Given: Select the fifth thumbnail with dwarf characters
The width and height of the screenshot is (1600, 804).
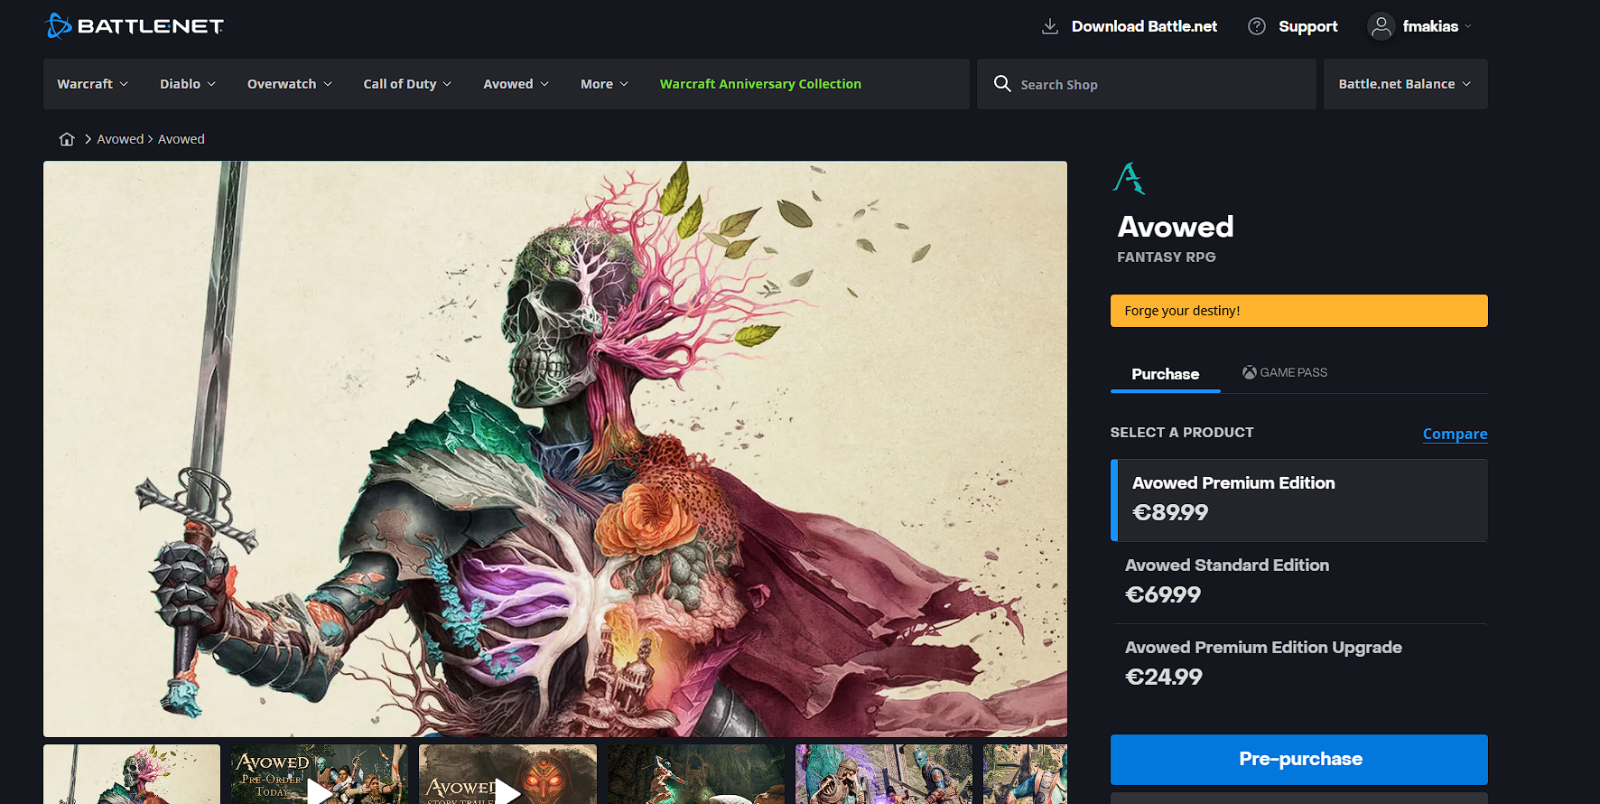Looking at the screenshot, I should pos(884,774).
